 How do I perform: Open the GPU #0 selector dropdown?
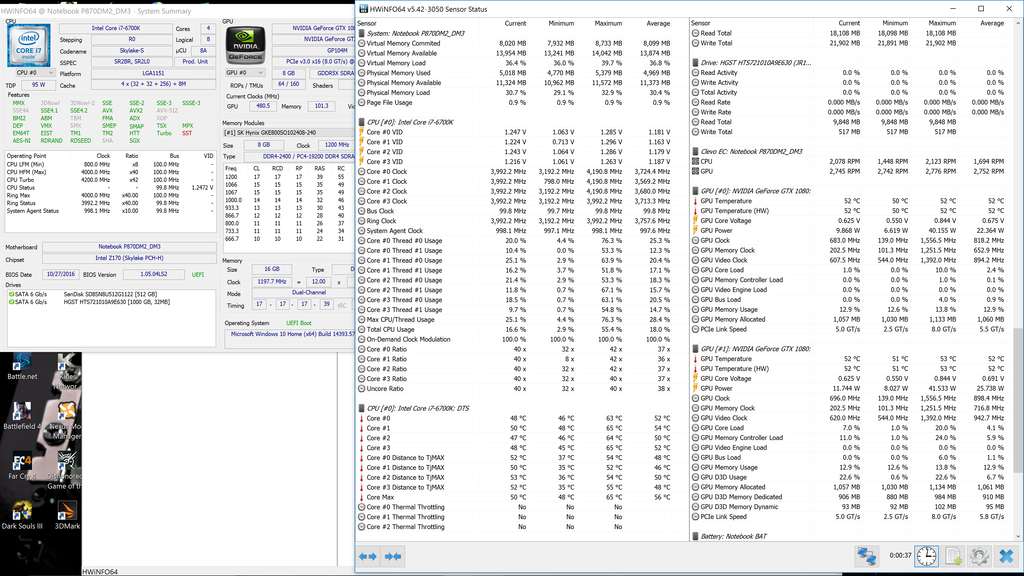[x=245, y=73]
